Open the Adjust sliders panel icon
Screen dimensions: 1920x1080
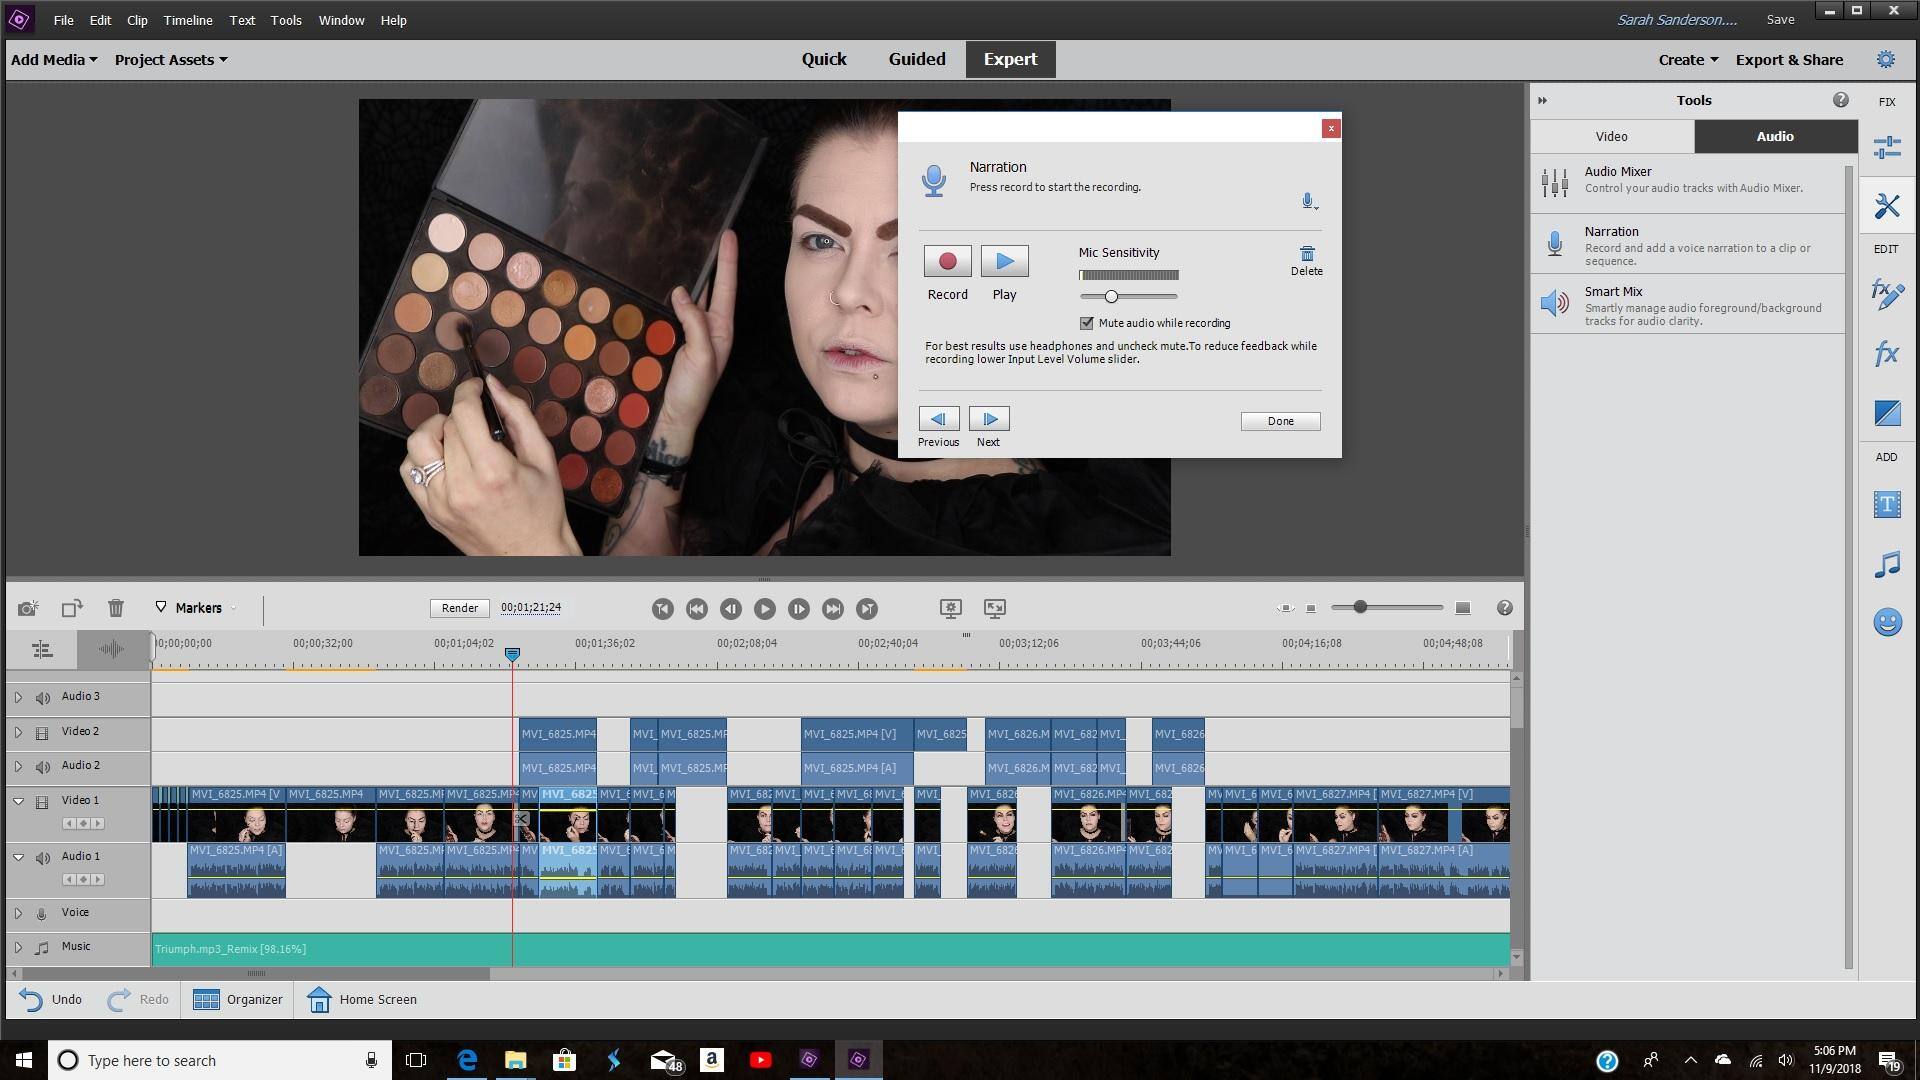pos(1886,148)
